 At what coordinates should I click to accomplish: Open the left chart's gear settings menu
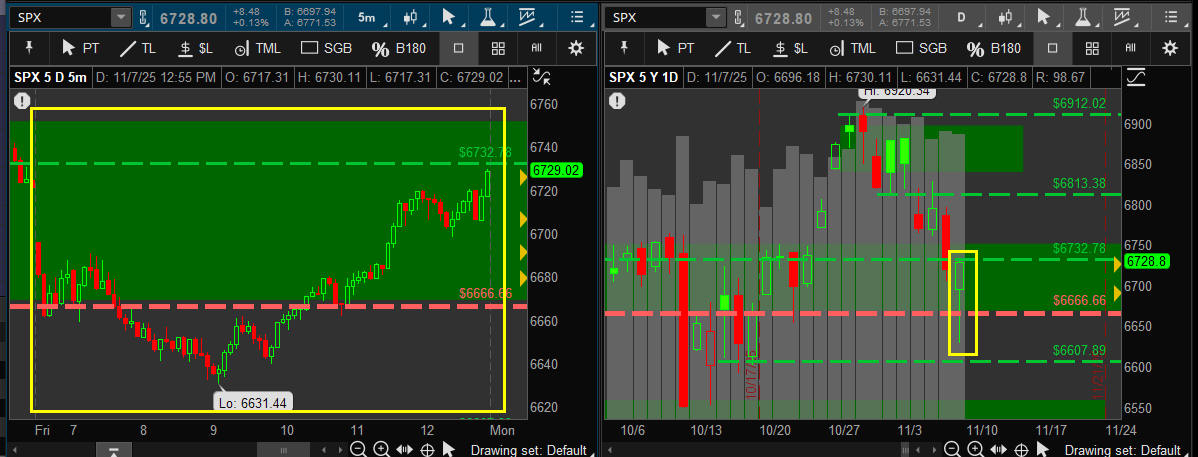[x=575, y=48]
